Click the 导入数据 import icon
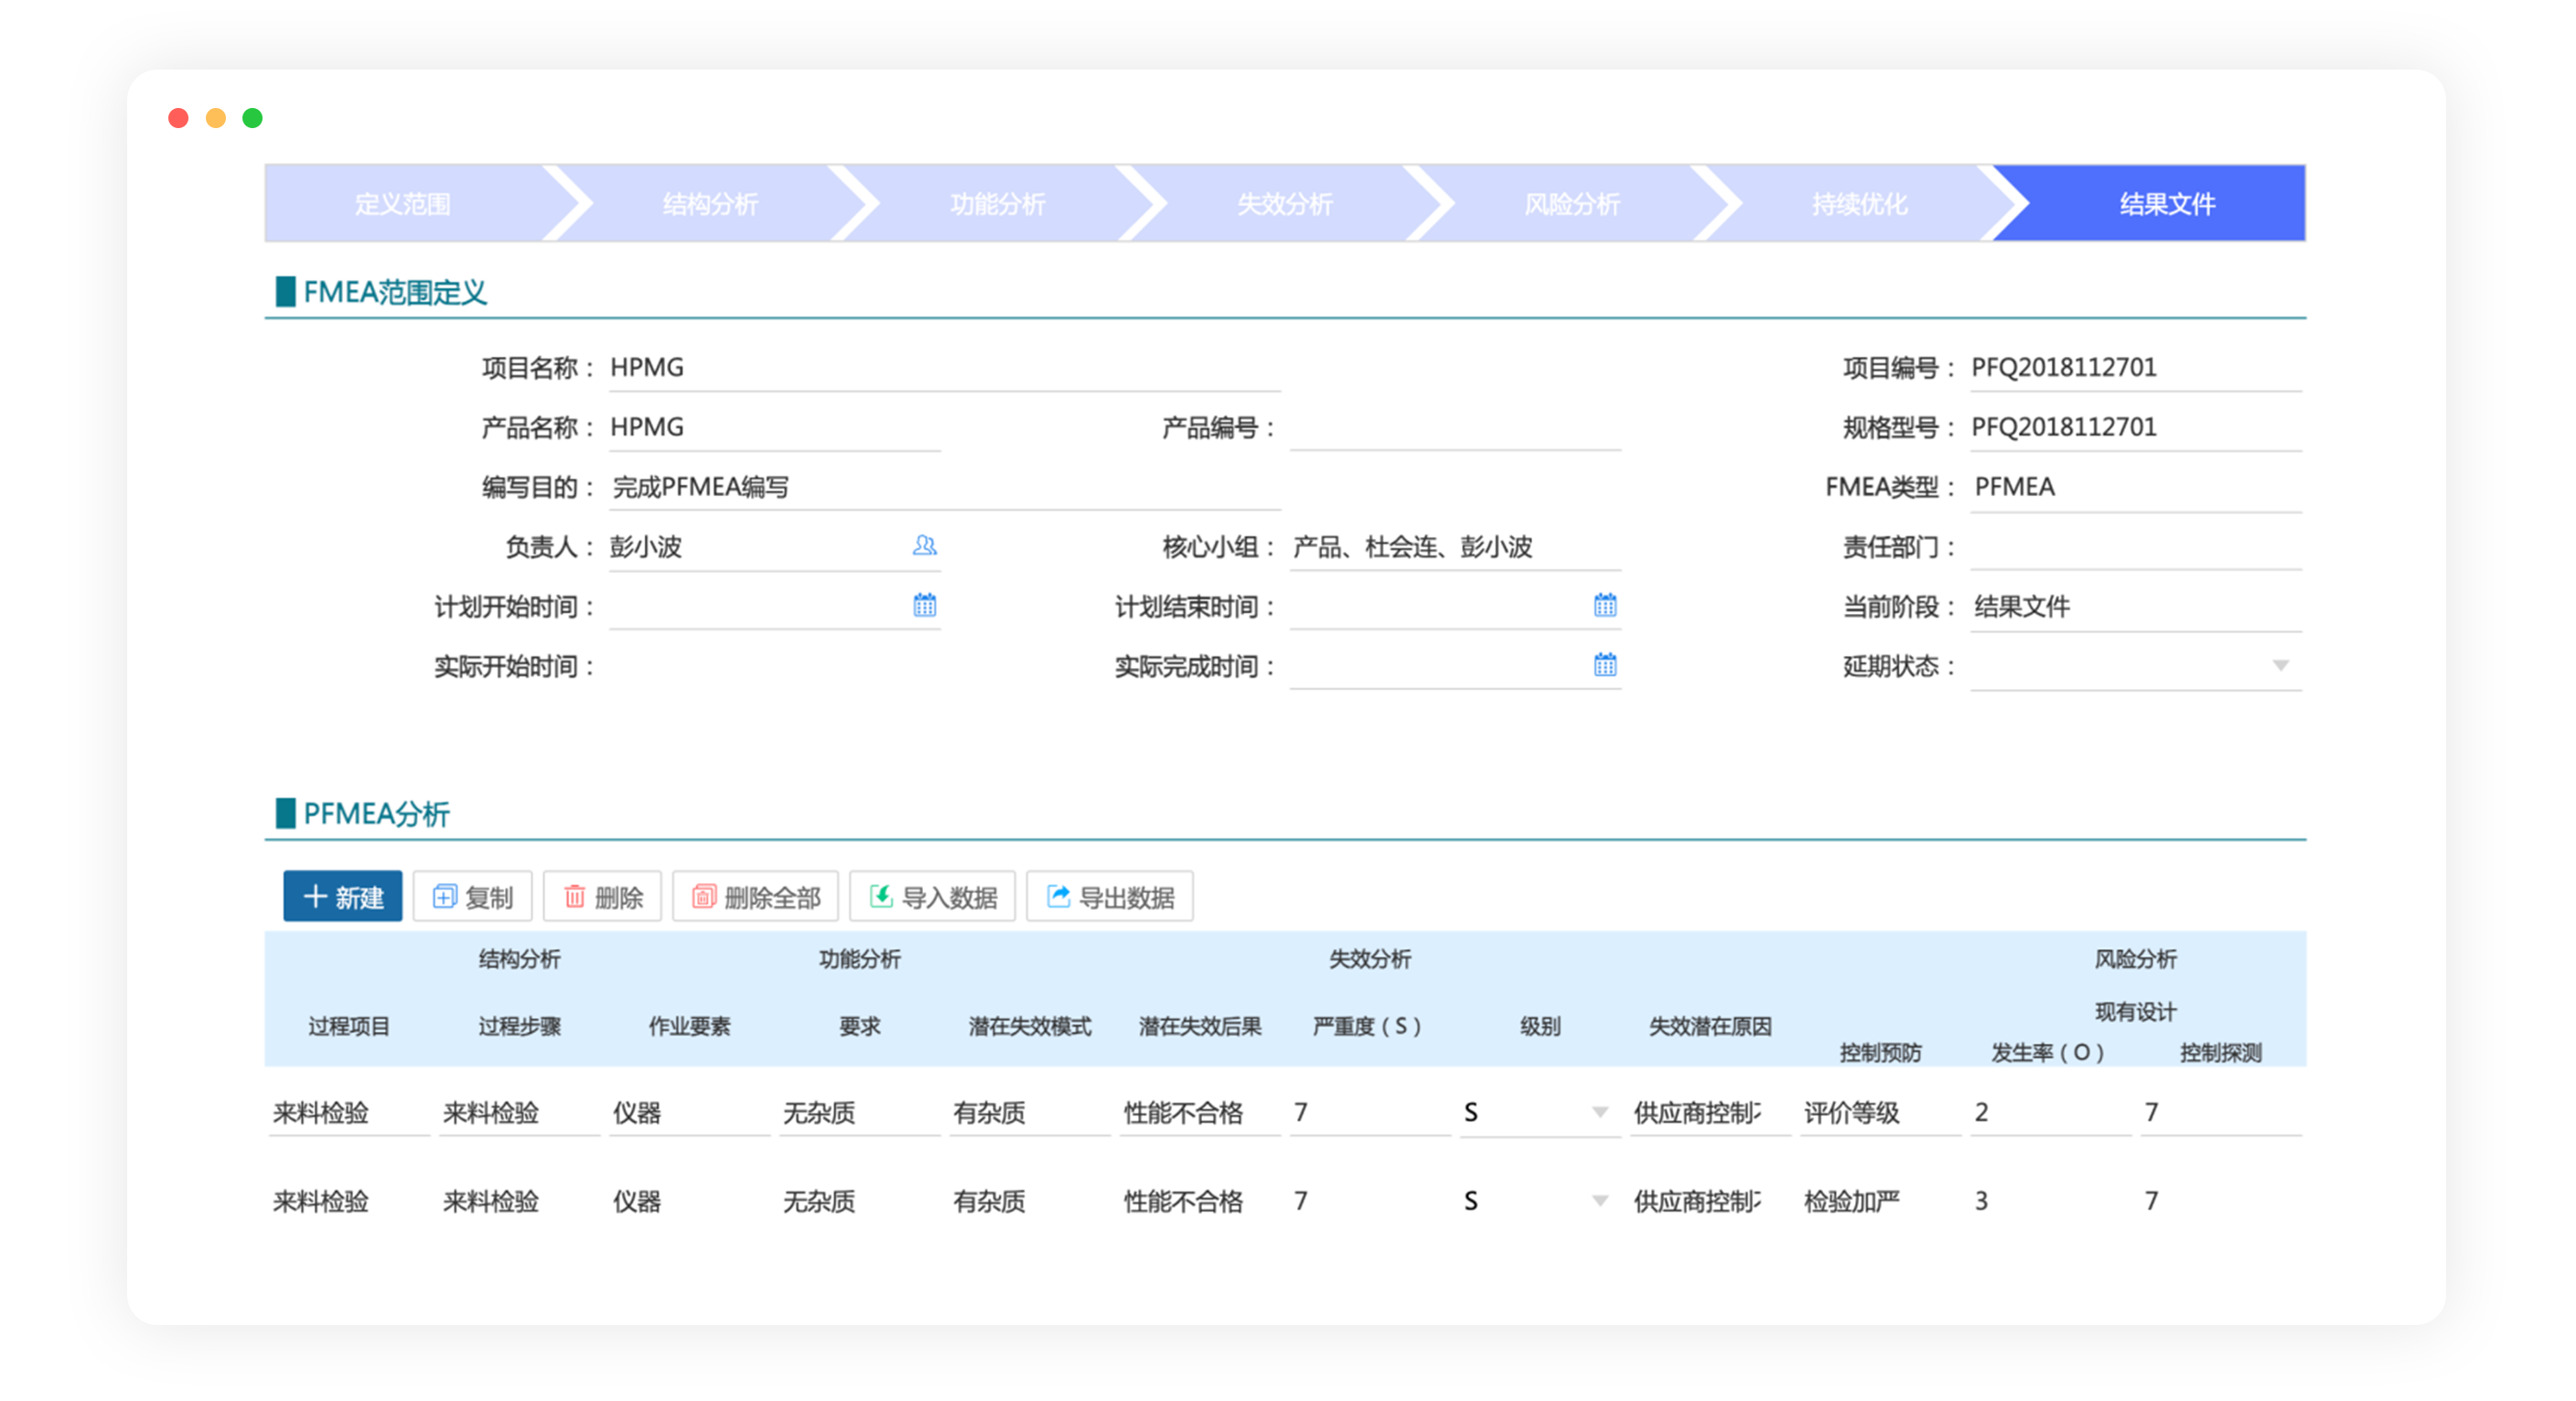The image size is (2576, 1401). [879, 896]
